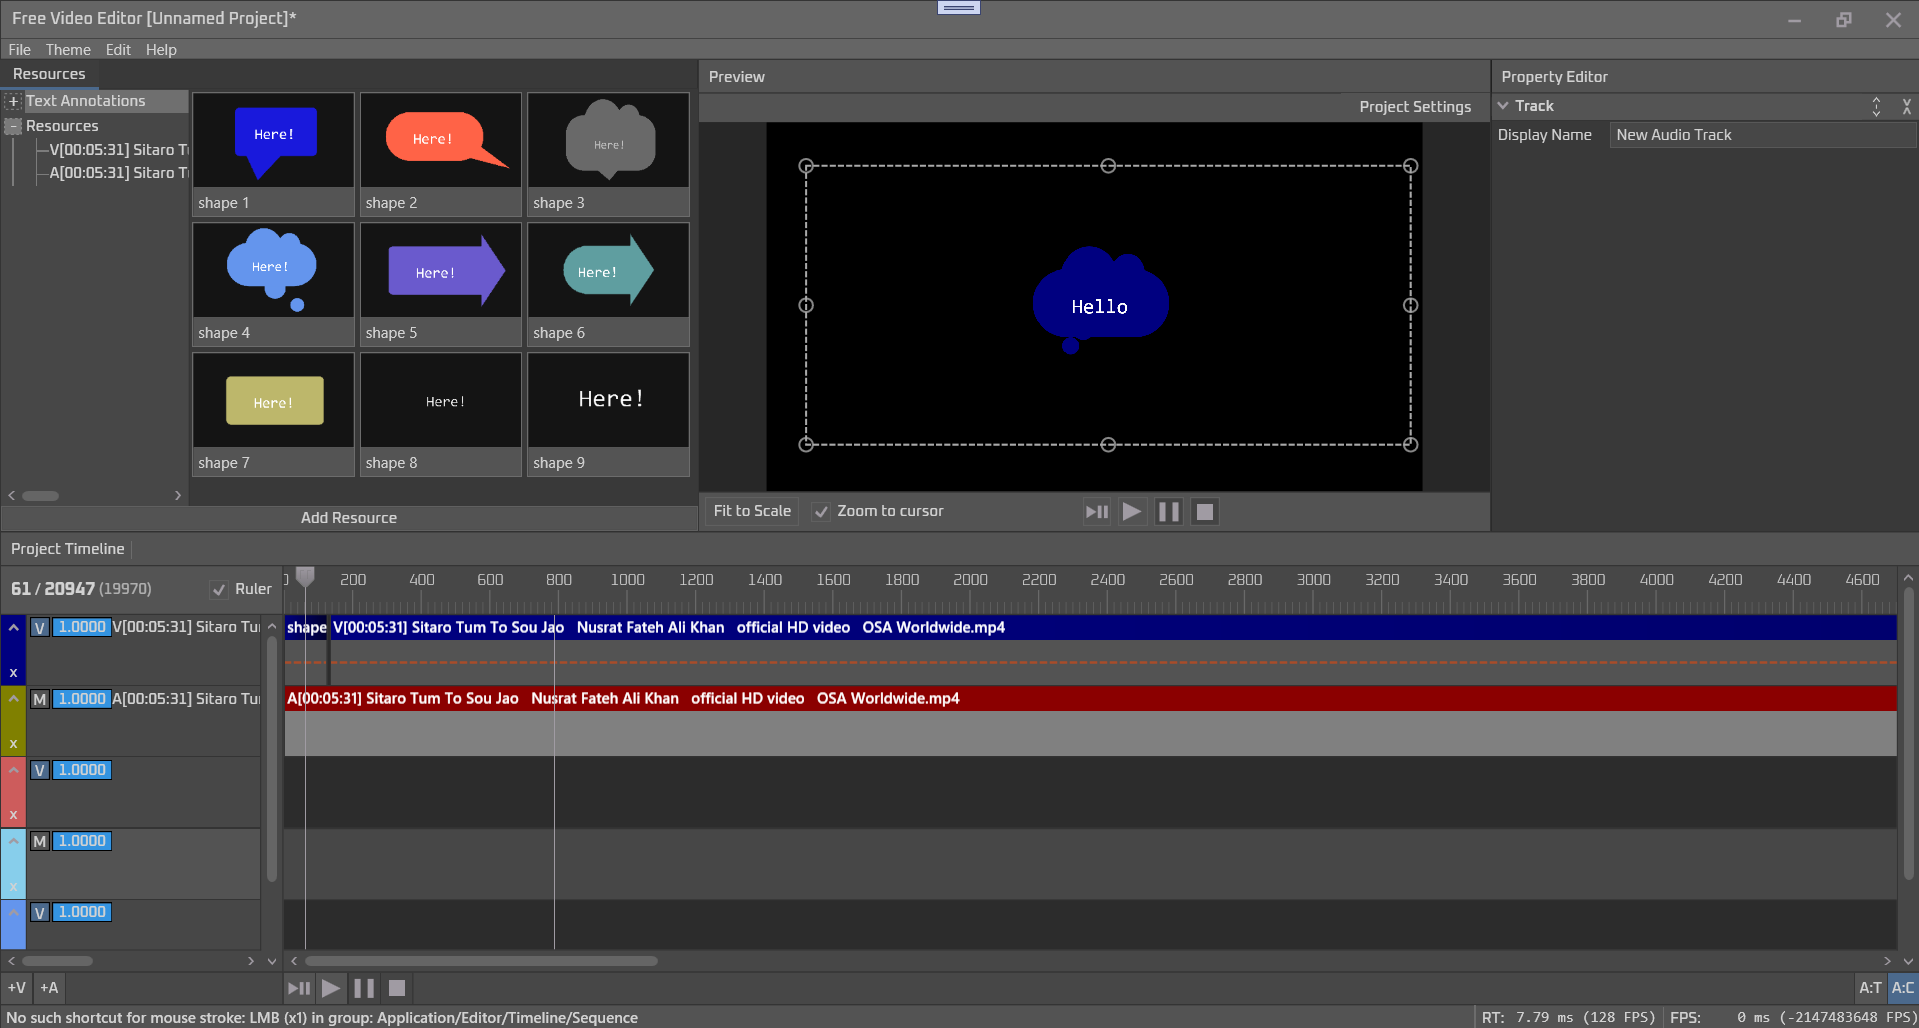1919x1028 pixels.
Task: Select the V[00:05:31] Sitaro resource tree item
Action: (119, 150)
